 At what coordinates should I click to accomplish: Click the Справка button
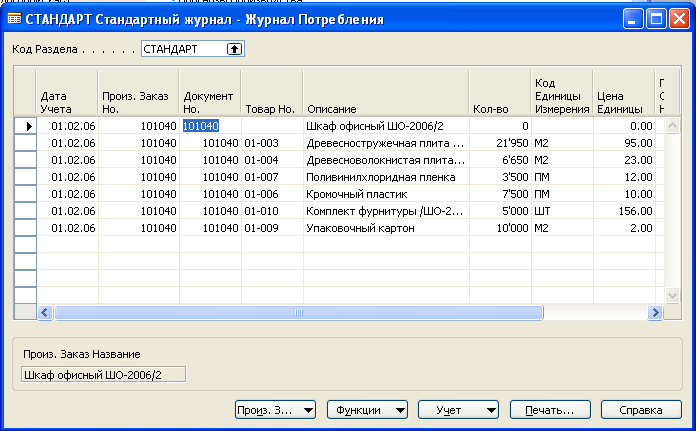tap(641, 410)
